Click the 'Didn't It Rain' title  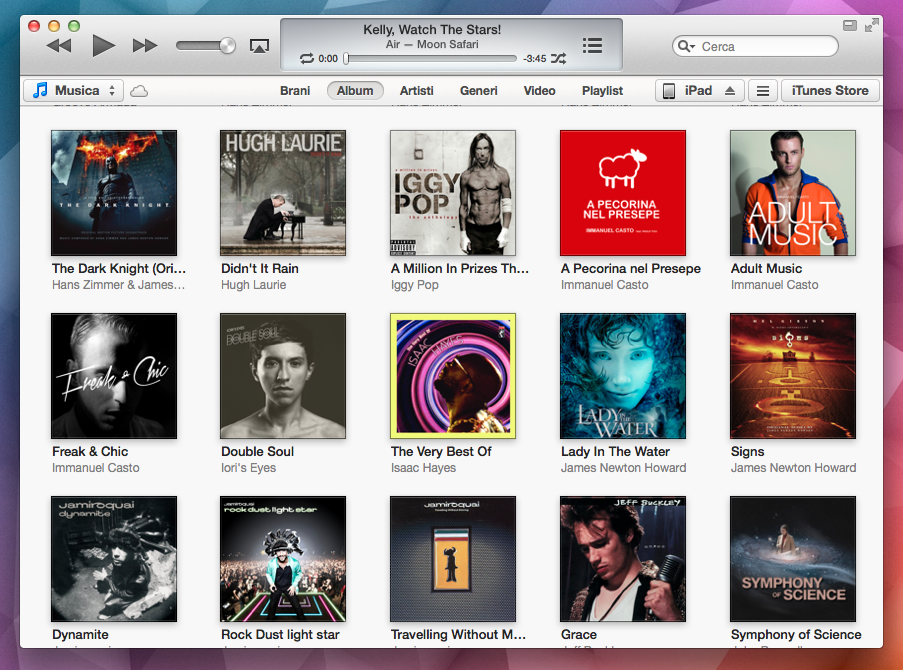click(260, 268)
